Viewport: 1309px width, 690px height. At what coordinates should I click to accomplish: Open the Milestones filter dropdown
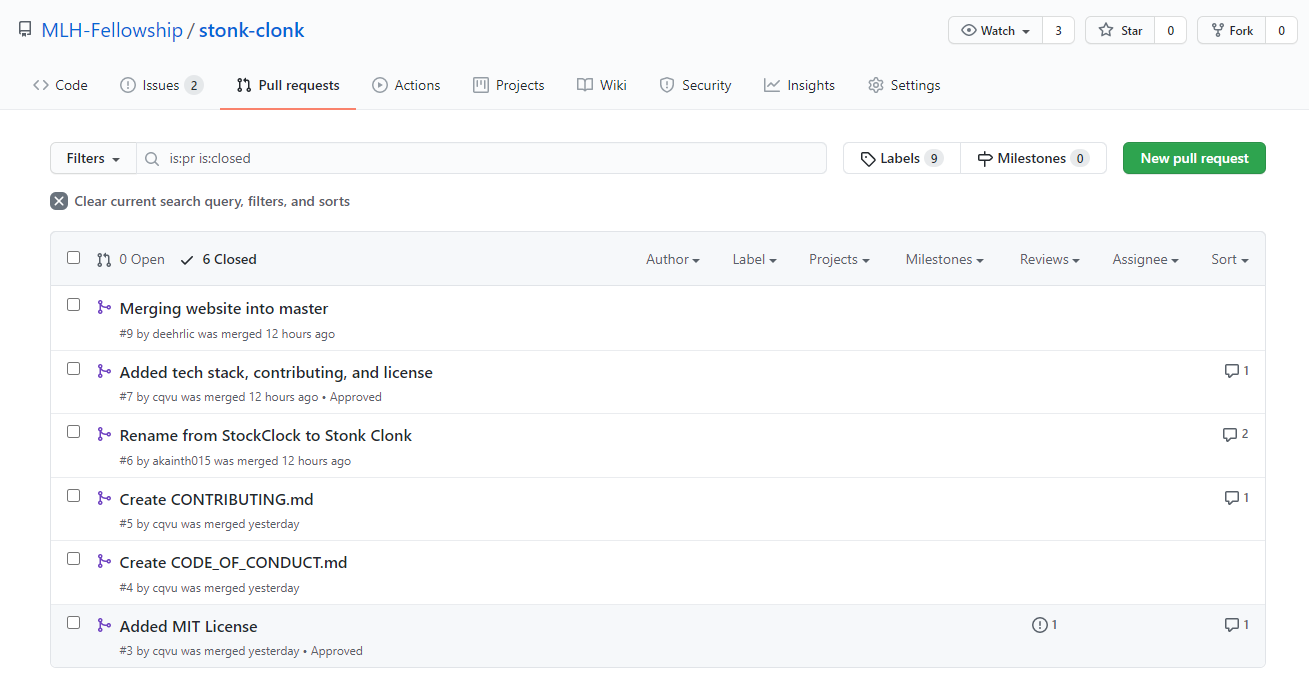945,259
